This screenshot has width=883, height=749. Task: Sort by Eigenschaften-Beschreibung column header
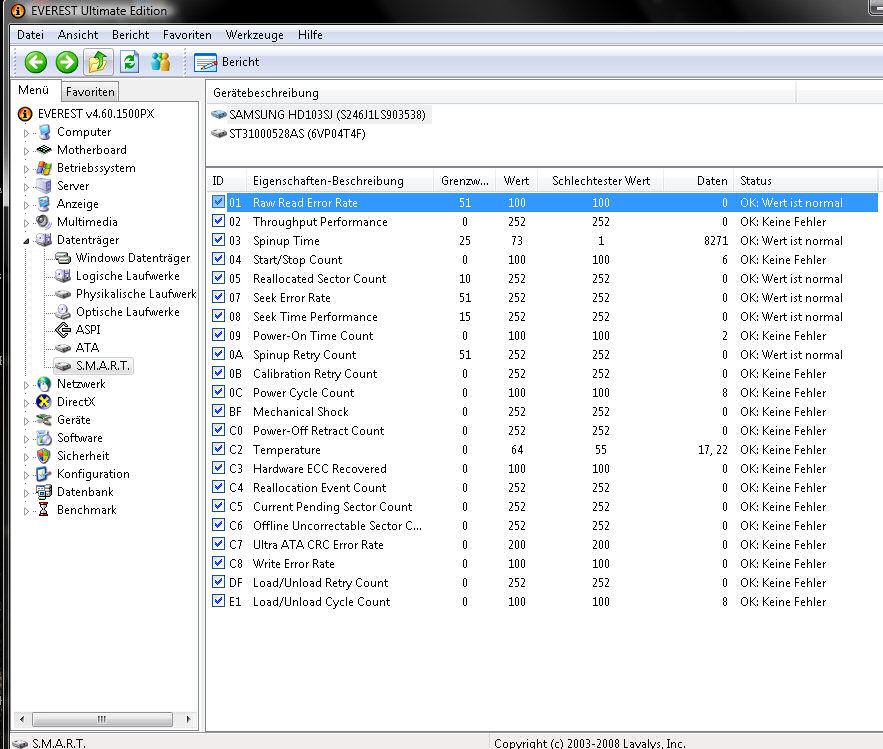click(340, 181)
